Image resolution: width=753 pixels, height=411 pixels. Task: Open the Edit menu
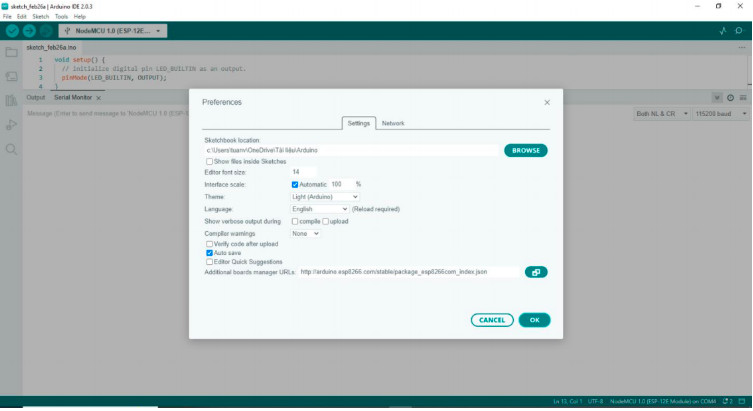pos(22,16)
